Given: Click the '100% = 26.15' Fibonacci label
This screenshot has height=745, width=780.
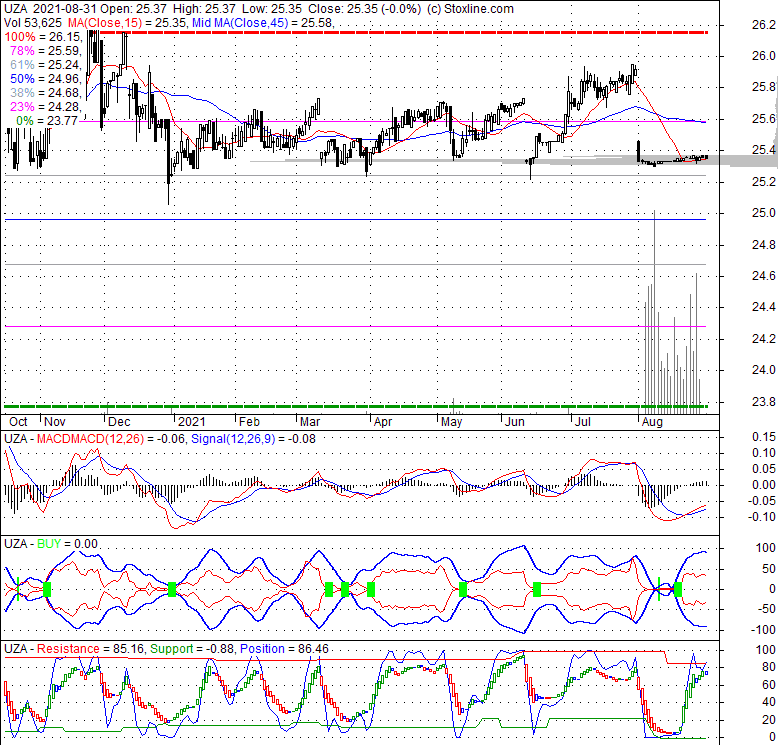Looking at the screenshot, I should pyautogui.click(x=42, y=37).
